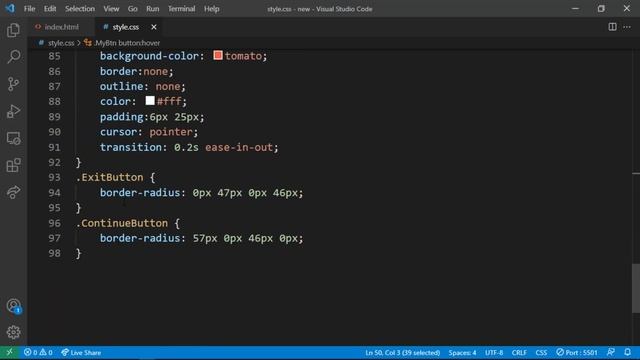Open the File menu
This screenshot has width=640, height=360.
(x=29, y=9)
